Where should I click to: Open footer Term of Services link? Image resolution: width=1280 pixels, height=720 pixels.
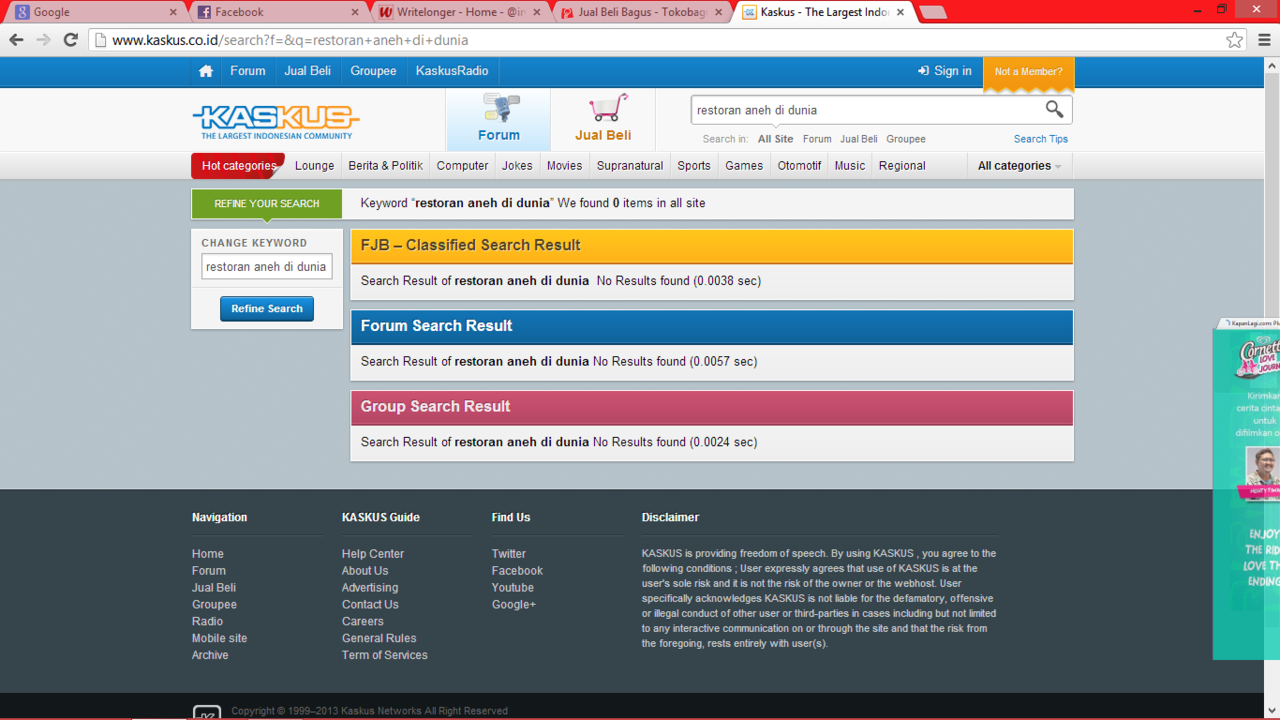click(x=384, y=655)
